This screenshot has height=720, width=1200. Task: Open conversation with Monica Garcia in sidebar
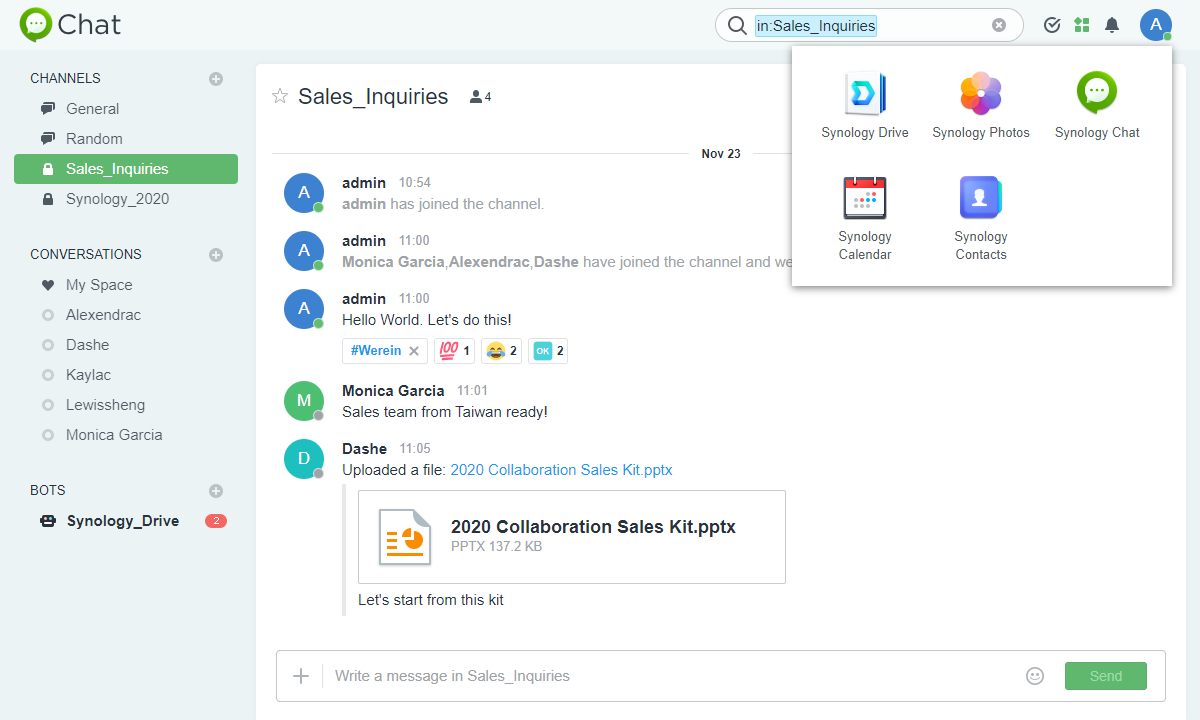tap(126, 435)
